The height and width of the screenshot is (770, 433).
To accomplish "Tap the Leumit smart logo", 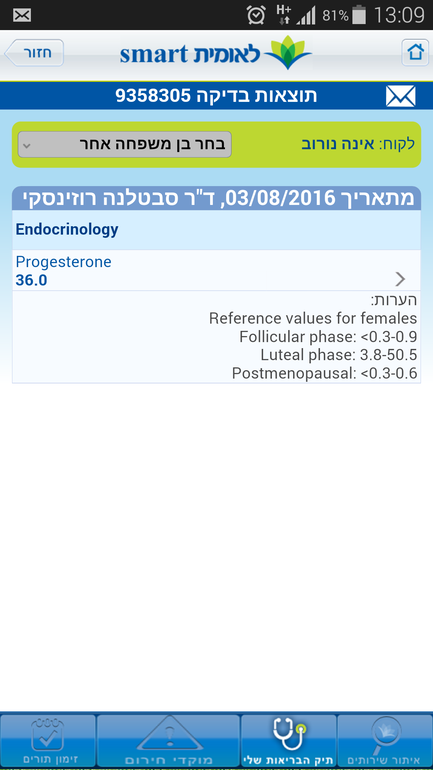I will coord(216,53).
